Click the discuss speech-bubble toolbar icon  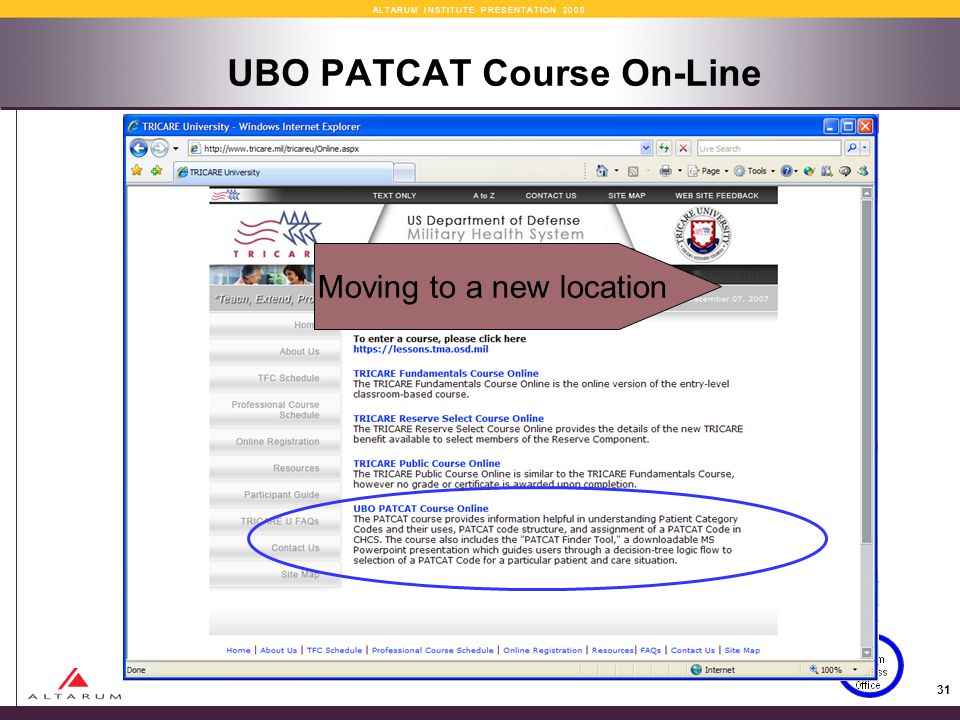pyautogui.click(x=845, y=171)
